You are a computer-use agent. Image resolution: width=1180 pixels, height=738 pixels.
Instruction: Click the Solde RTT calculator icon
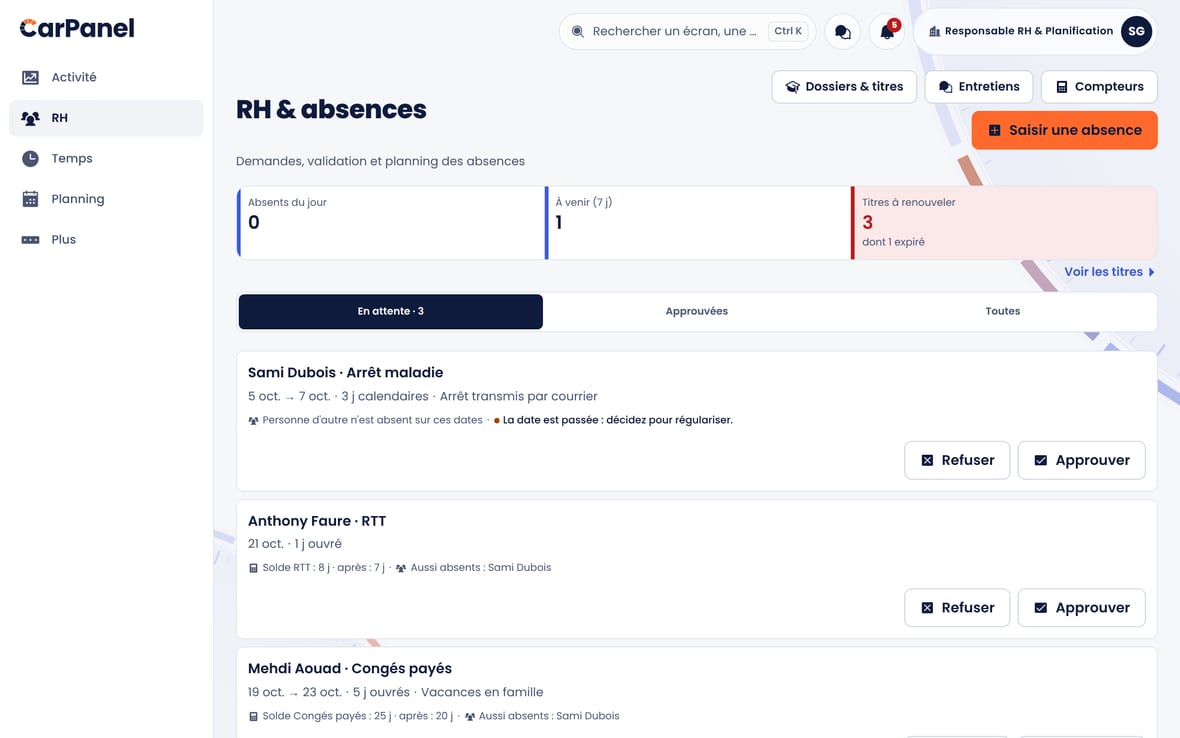click(x=253, y=568)
